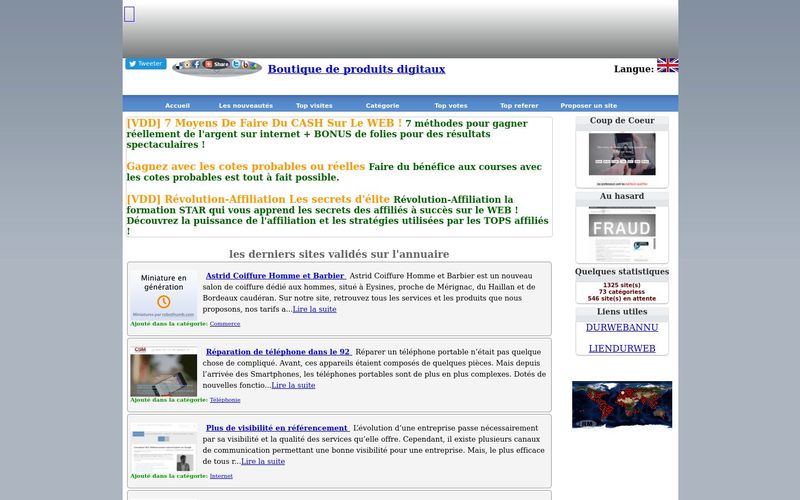
Task: Open Catégorie menu item
Action: pyautogui.click(x=383, y=106)
